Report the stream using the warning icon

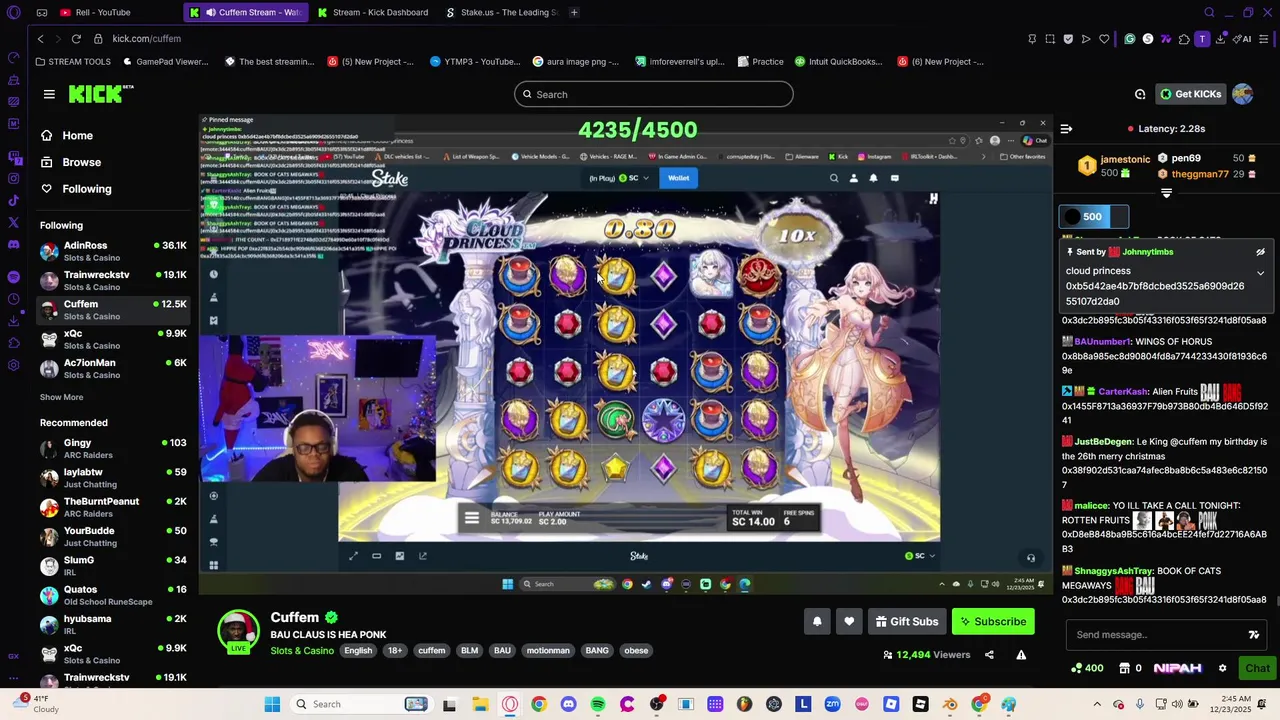[x=1021, y=655]
